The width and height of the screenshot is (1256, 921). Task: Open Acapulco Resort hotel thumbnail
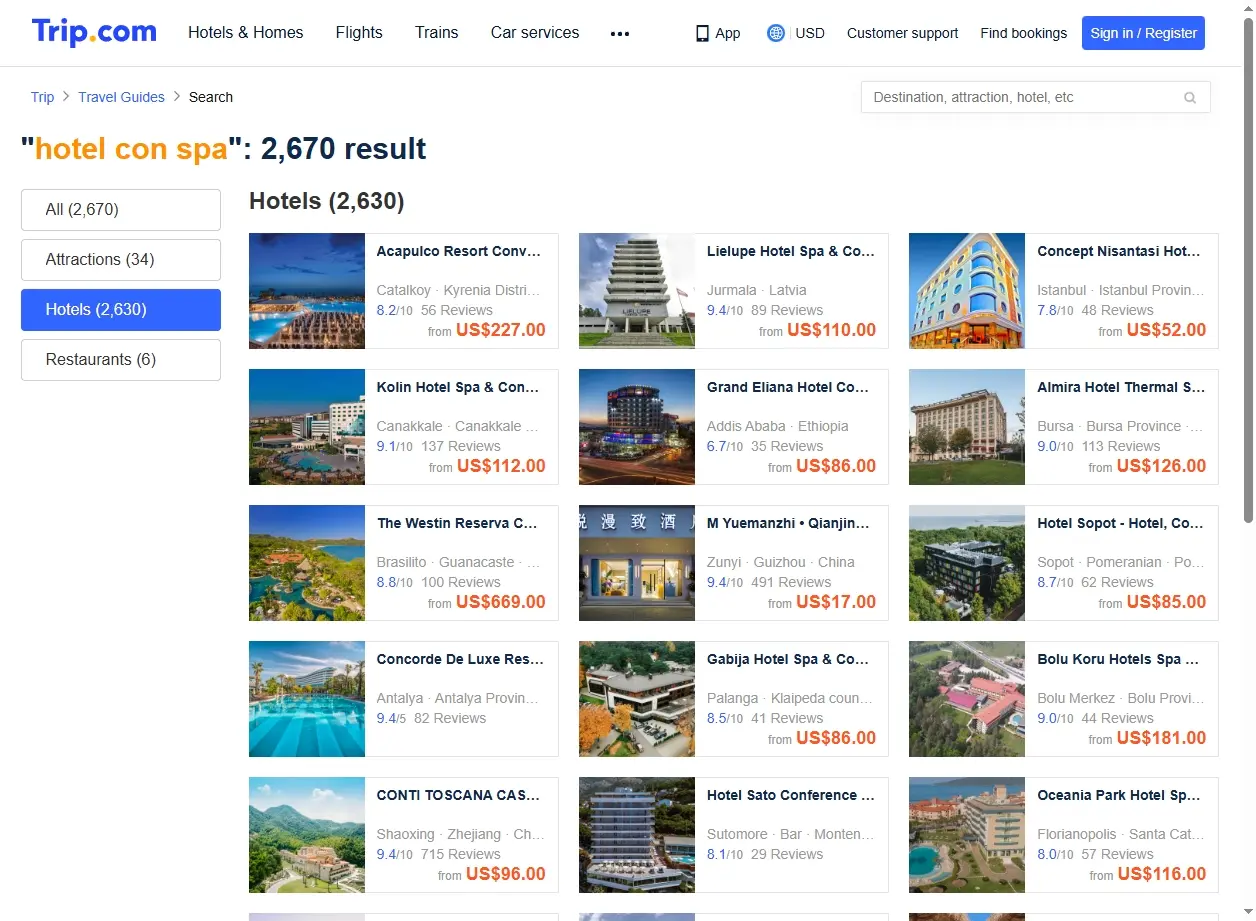coord(307,291)
